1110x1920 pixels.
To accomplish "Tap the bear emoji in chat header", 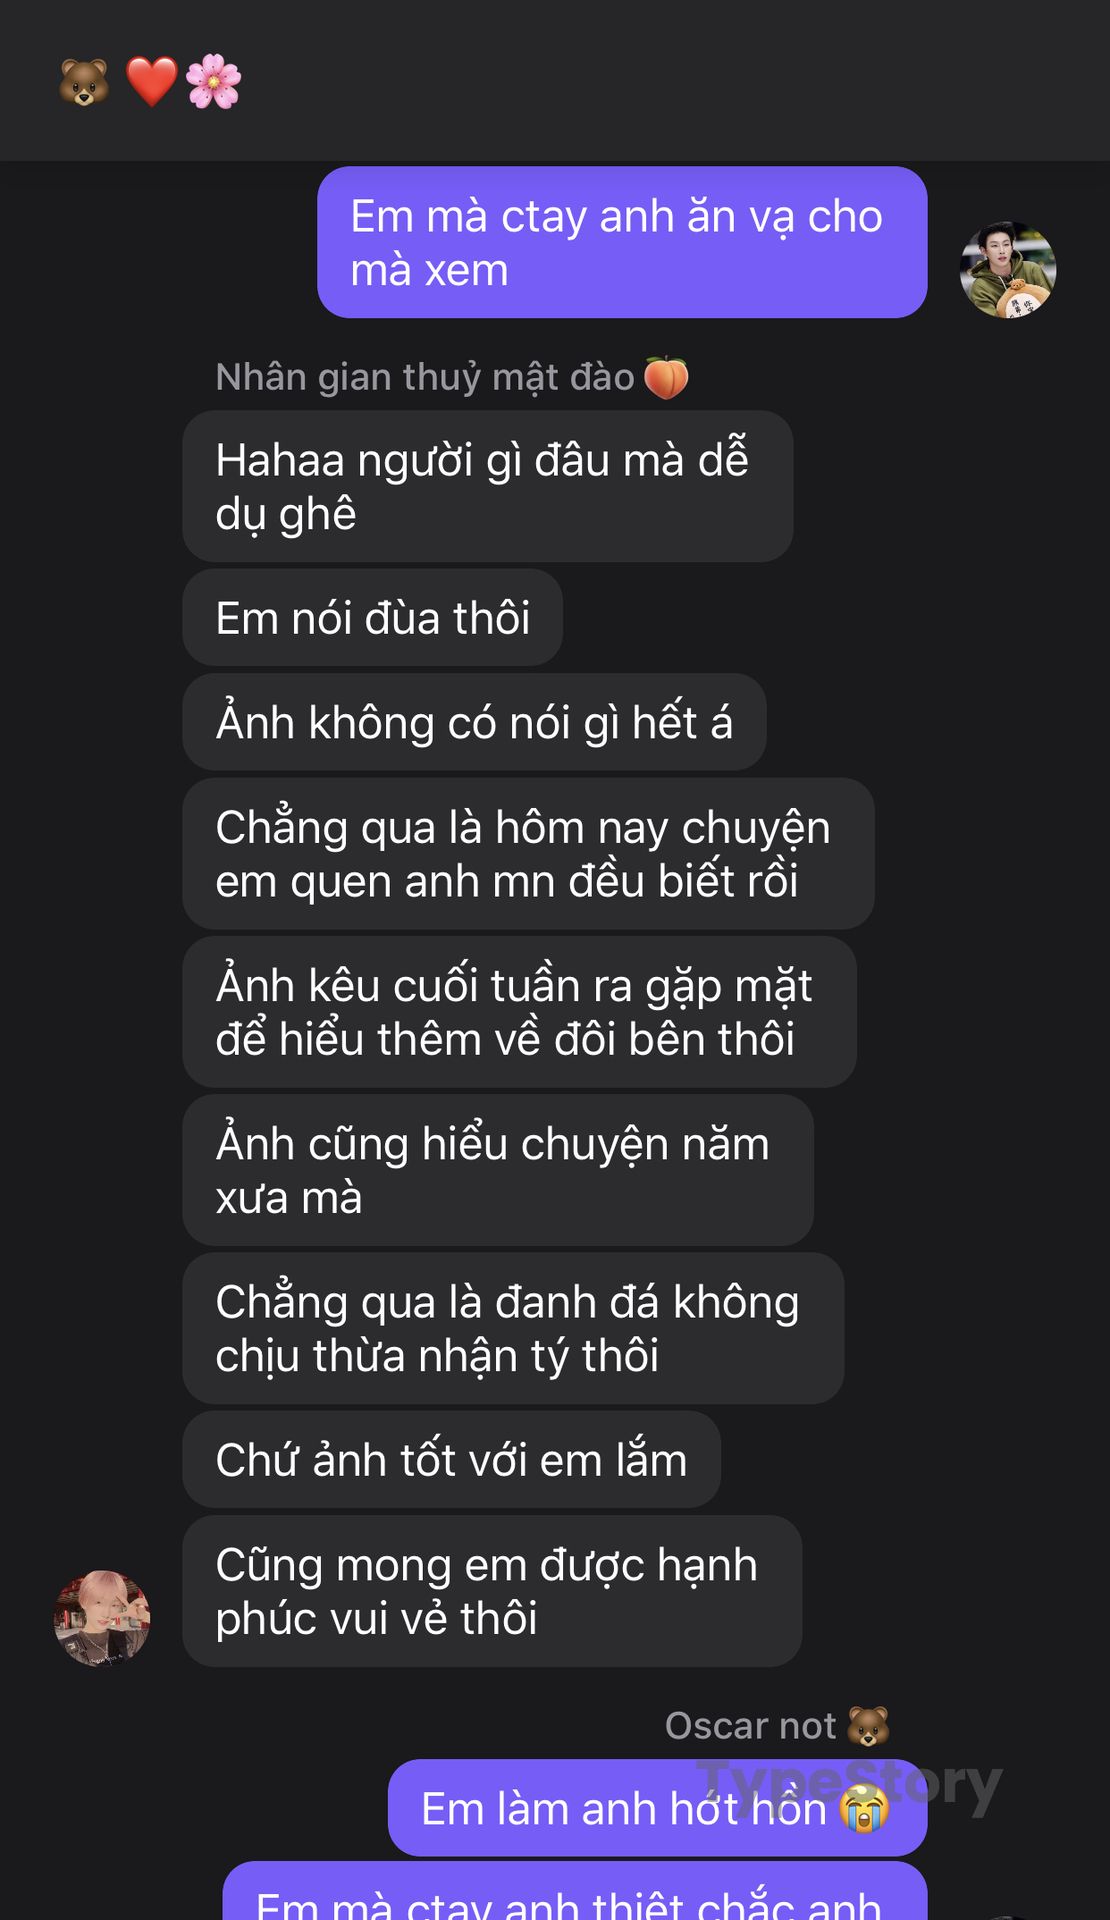I will tap(84, 82).
